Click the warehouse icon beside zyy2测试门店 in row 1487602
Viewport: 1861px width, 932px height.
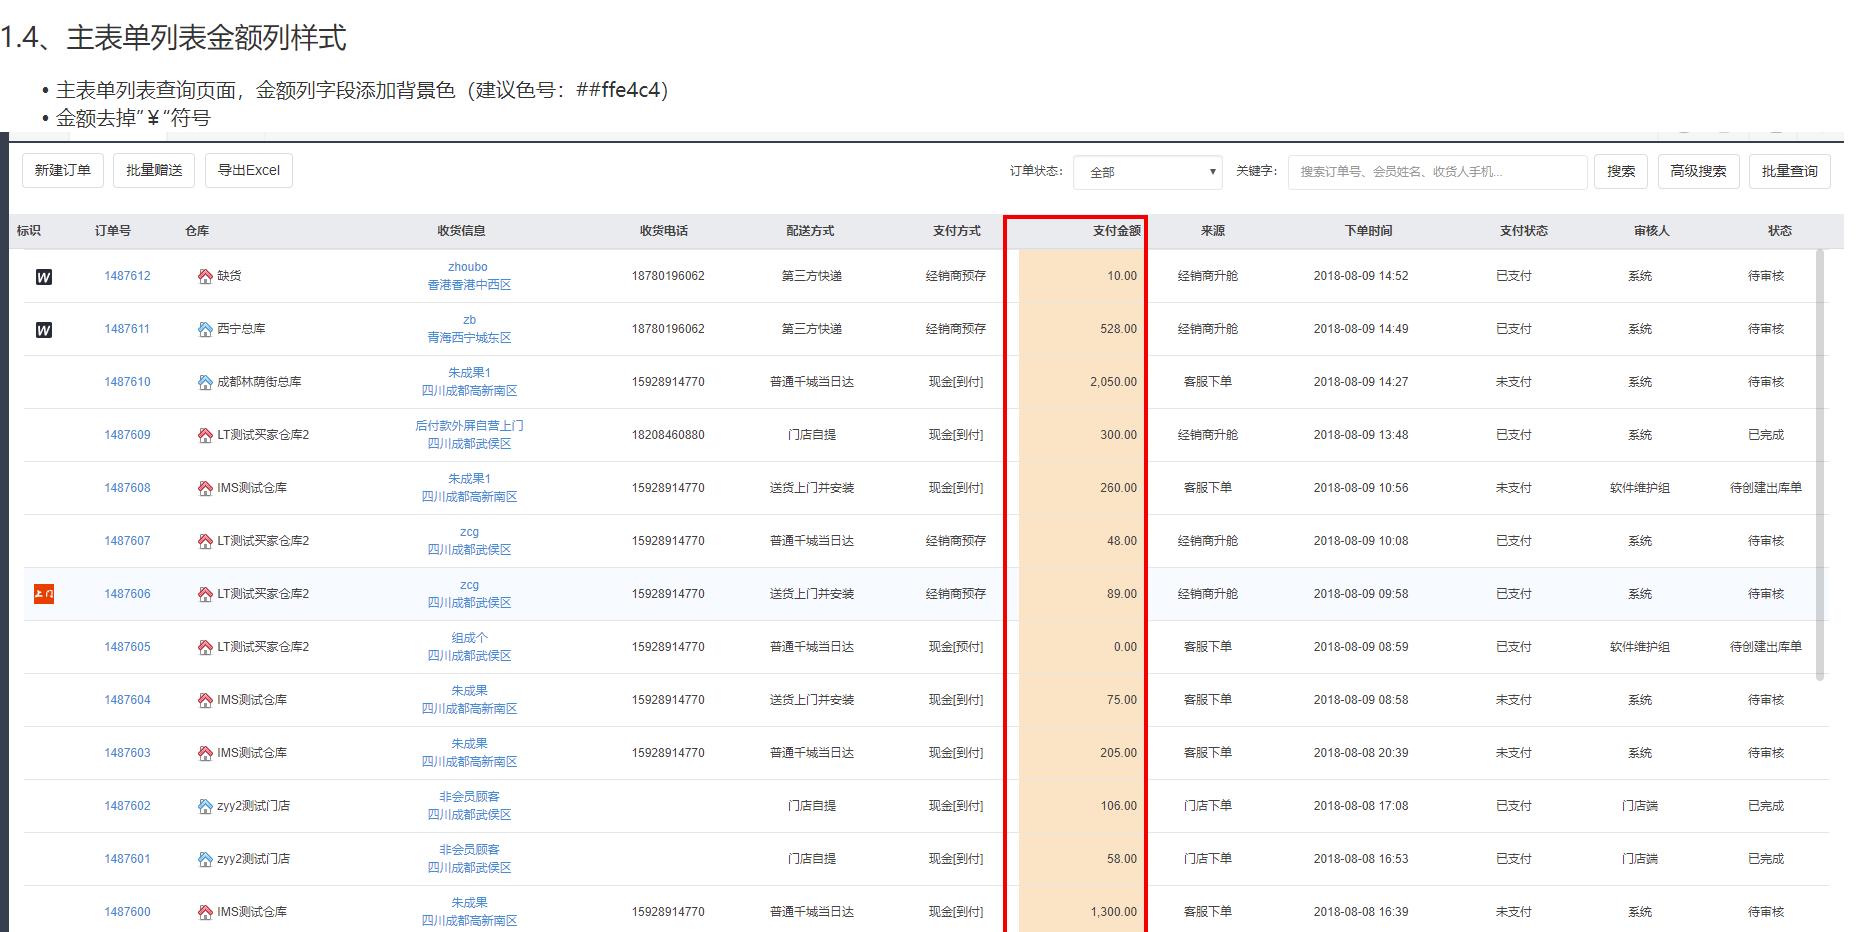(x=205, y=806)
